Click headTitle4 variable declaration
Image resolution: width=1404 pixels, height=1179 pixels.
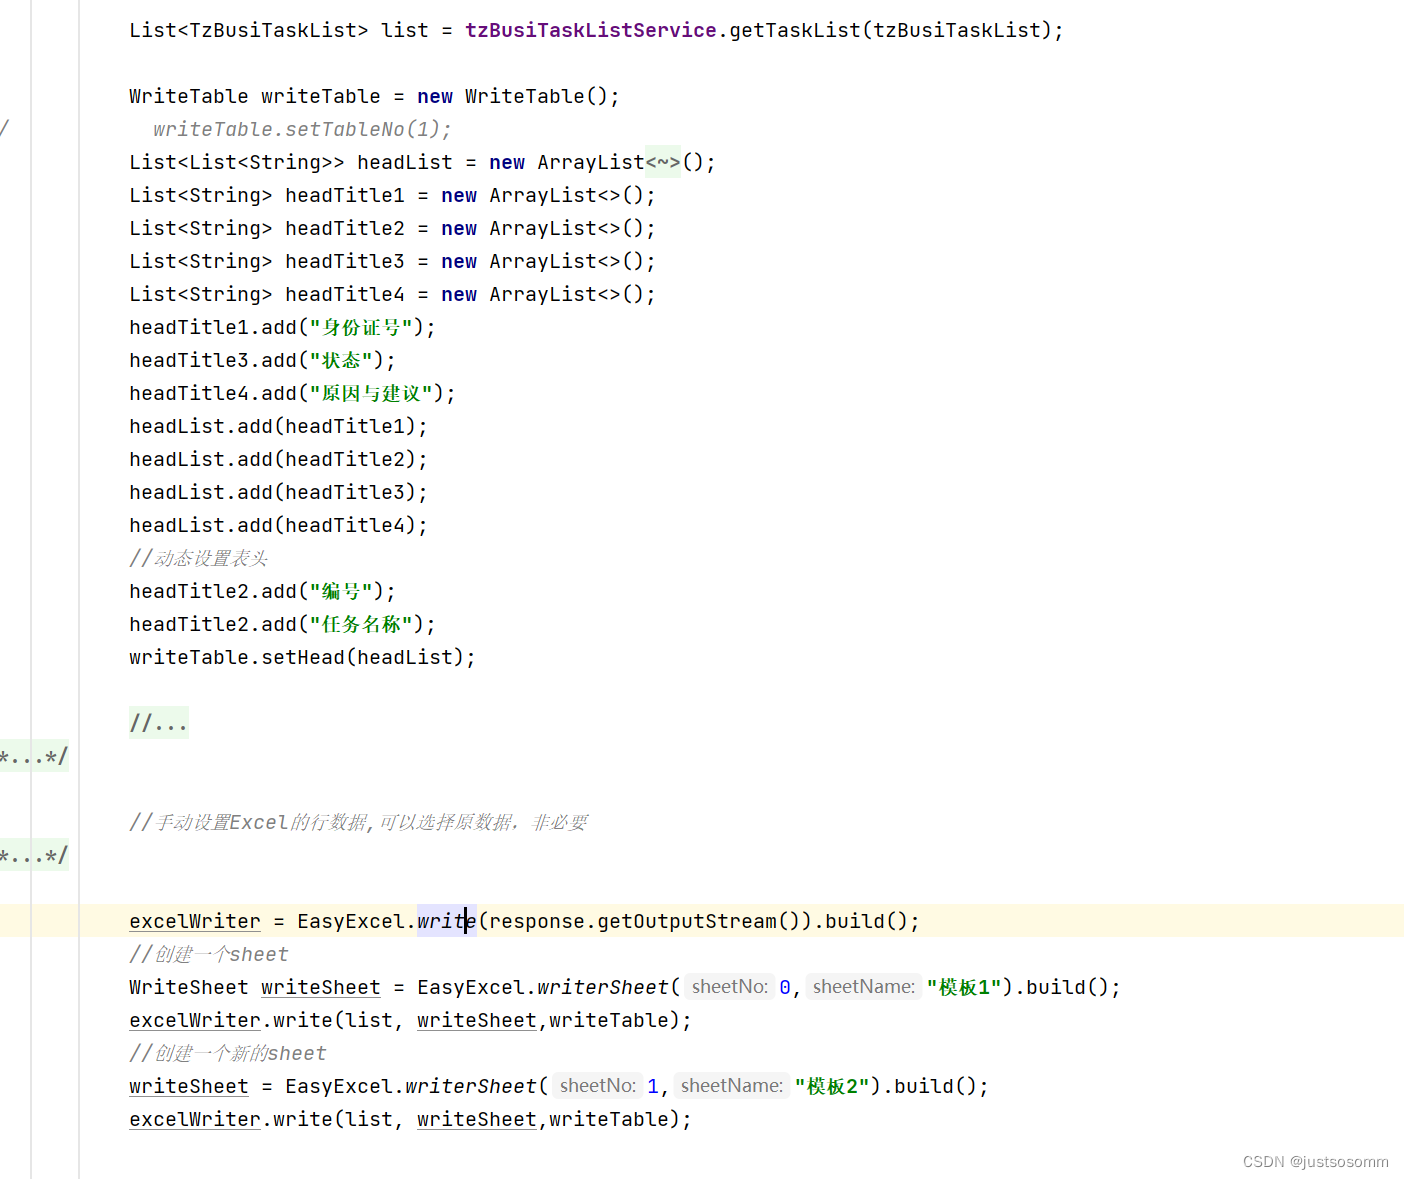point(345,294)
